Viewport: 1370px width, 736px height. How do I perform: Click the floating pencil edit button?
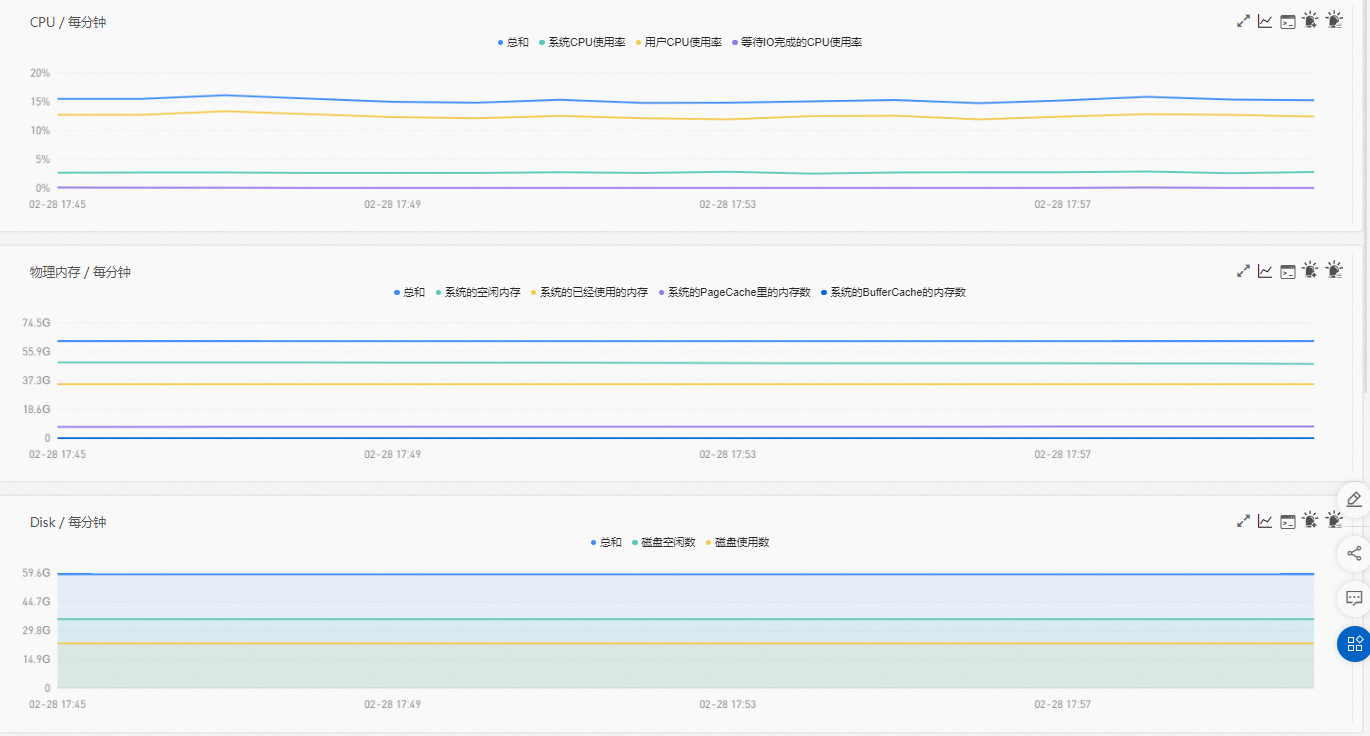point(1354,498)
